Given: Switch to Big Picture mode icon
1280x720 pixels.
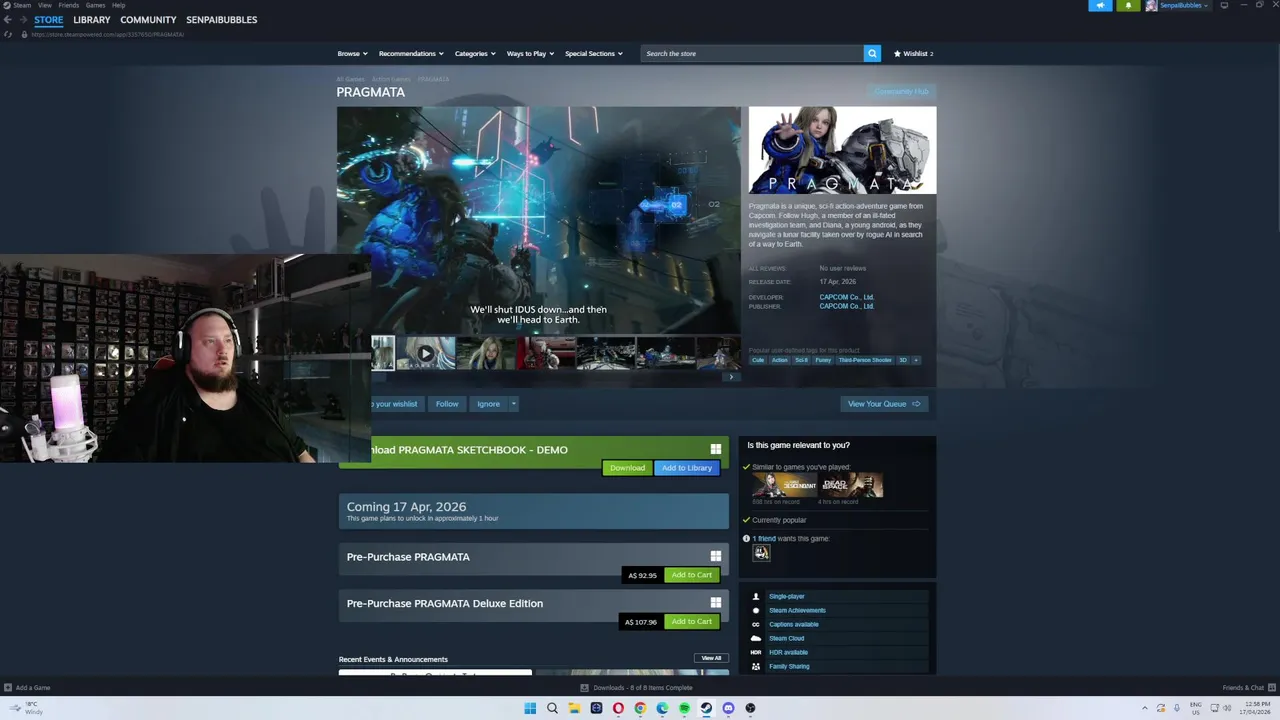Looking at the screenshot, I should click(1224, 5).
